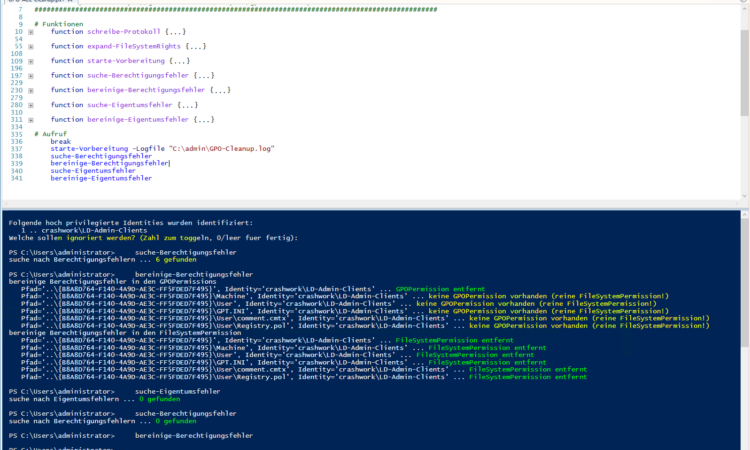Expand the starte-Vorbereitung function block
This screenshot has height=450, width=750.
[31, 61]
